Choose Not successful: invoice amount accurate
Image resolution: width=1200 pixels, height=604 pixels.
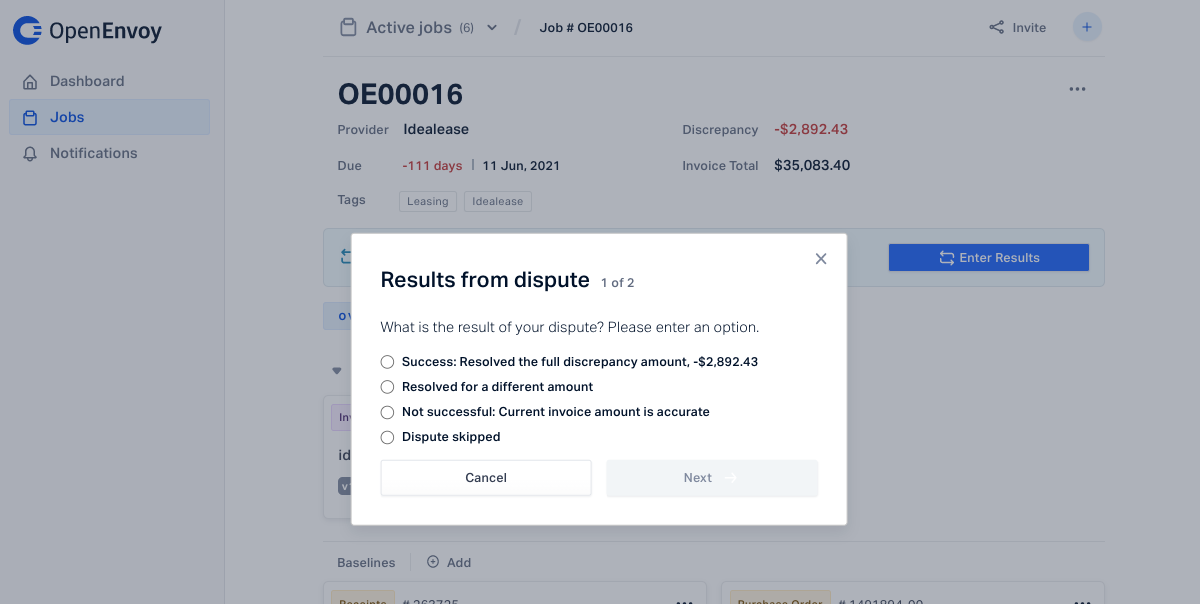click(388, 412)
